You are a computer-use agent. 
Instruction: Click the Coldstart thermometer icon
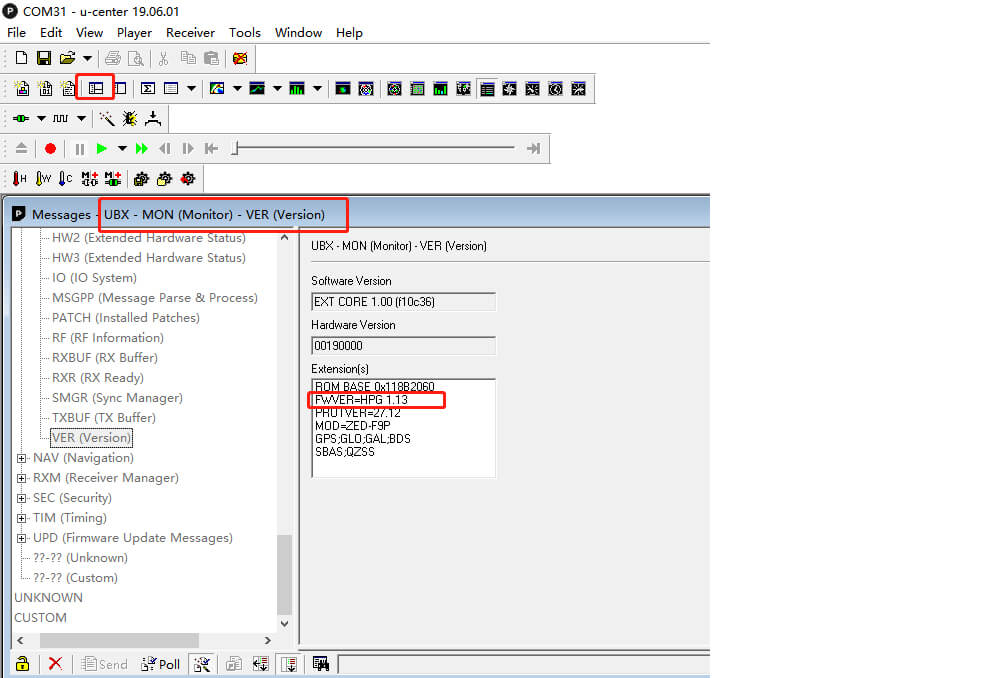point(65,178)
